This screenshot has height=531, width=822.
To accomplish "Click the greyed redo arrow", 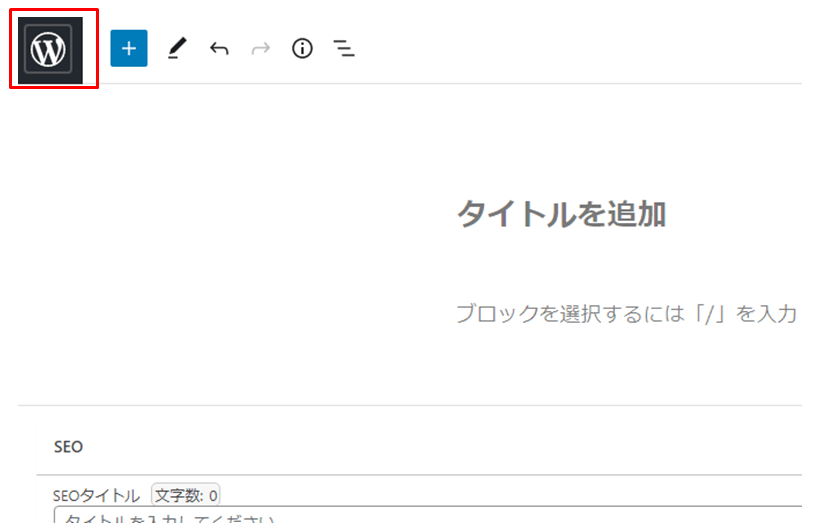I will 261,49.
